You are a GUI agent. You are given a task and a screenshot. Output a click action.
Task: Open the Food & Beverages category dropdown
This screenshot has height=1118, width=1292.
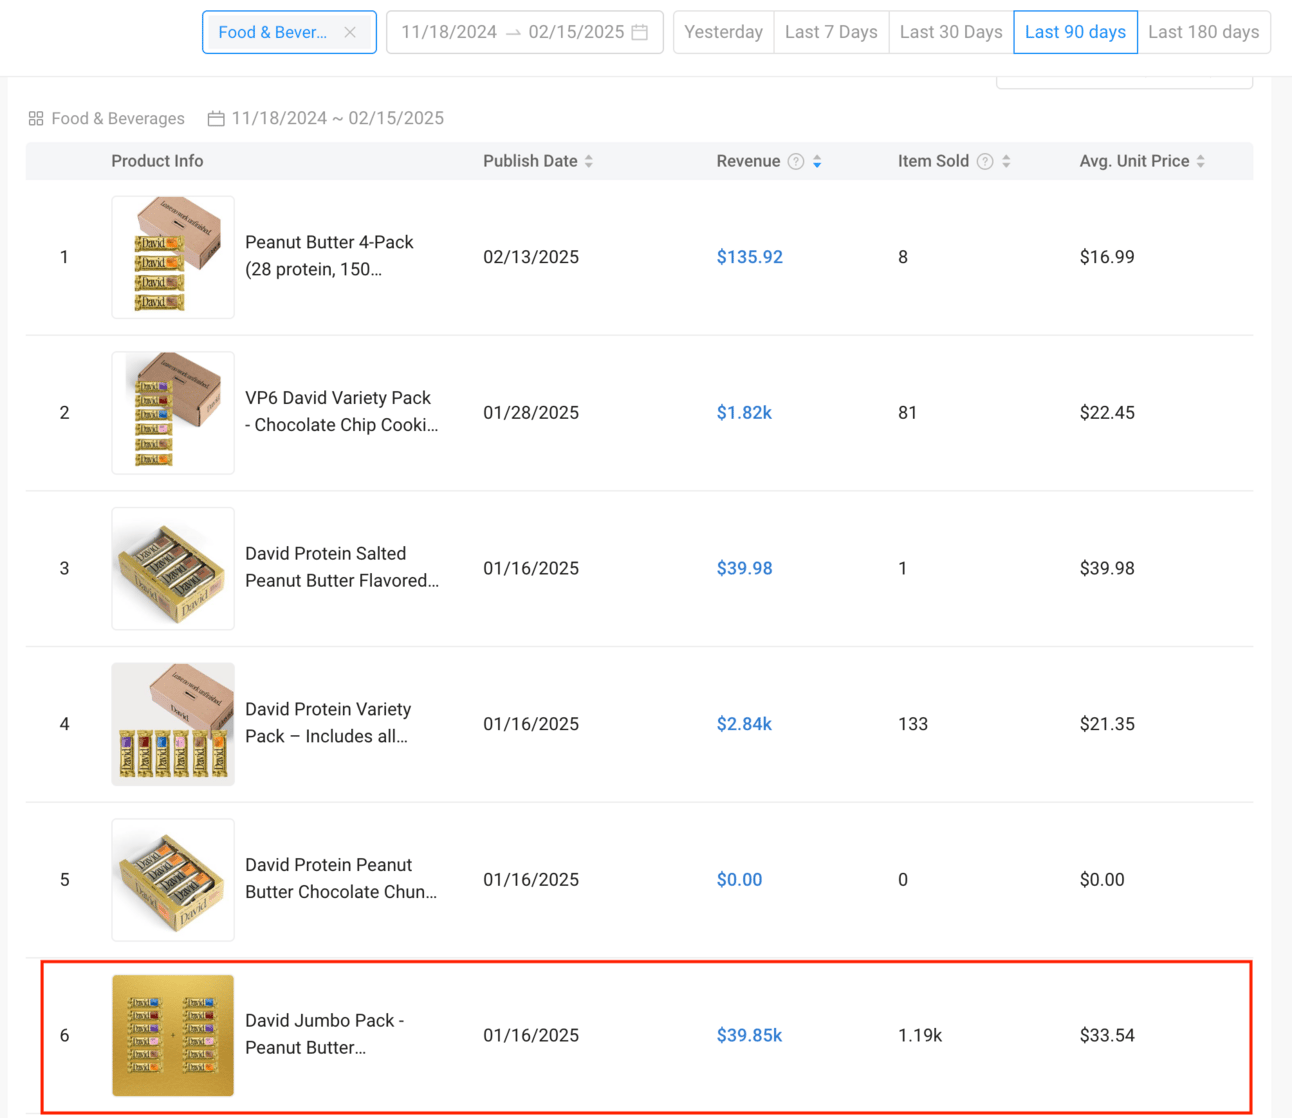pyautogui.click(x=289, y=32)
